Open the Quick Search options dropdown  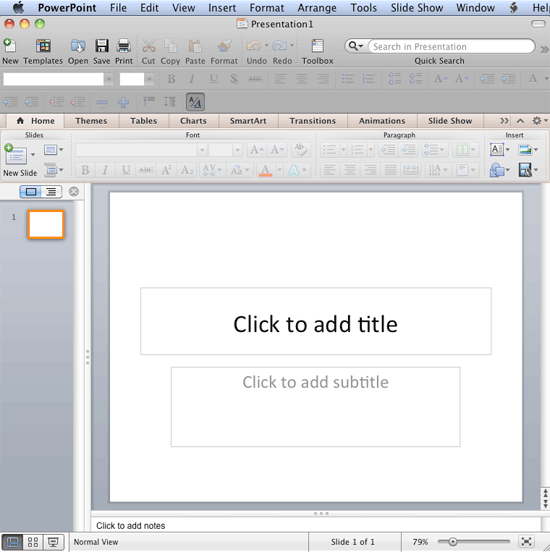[x=356, y=46]
